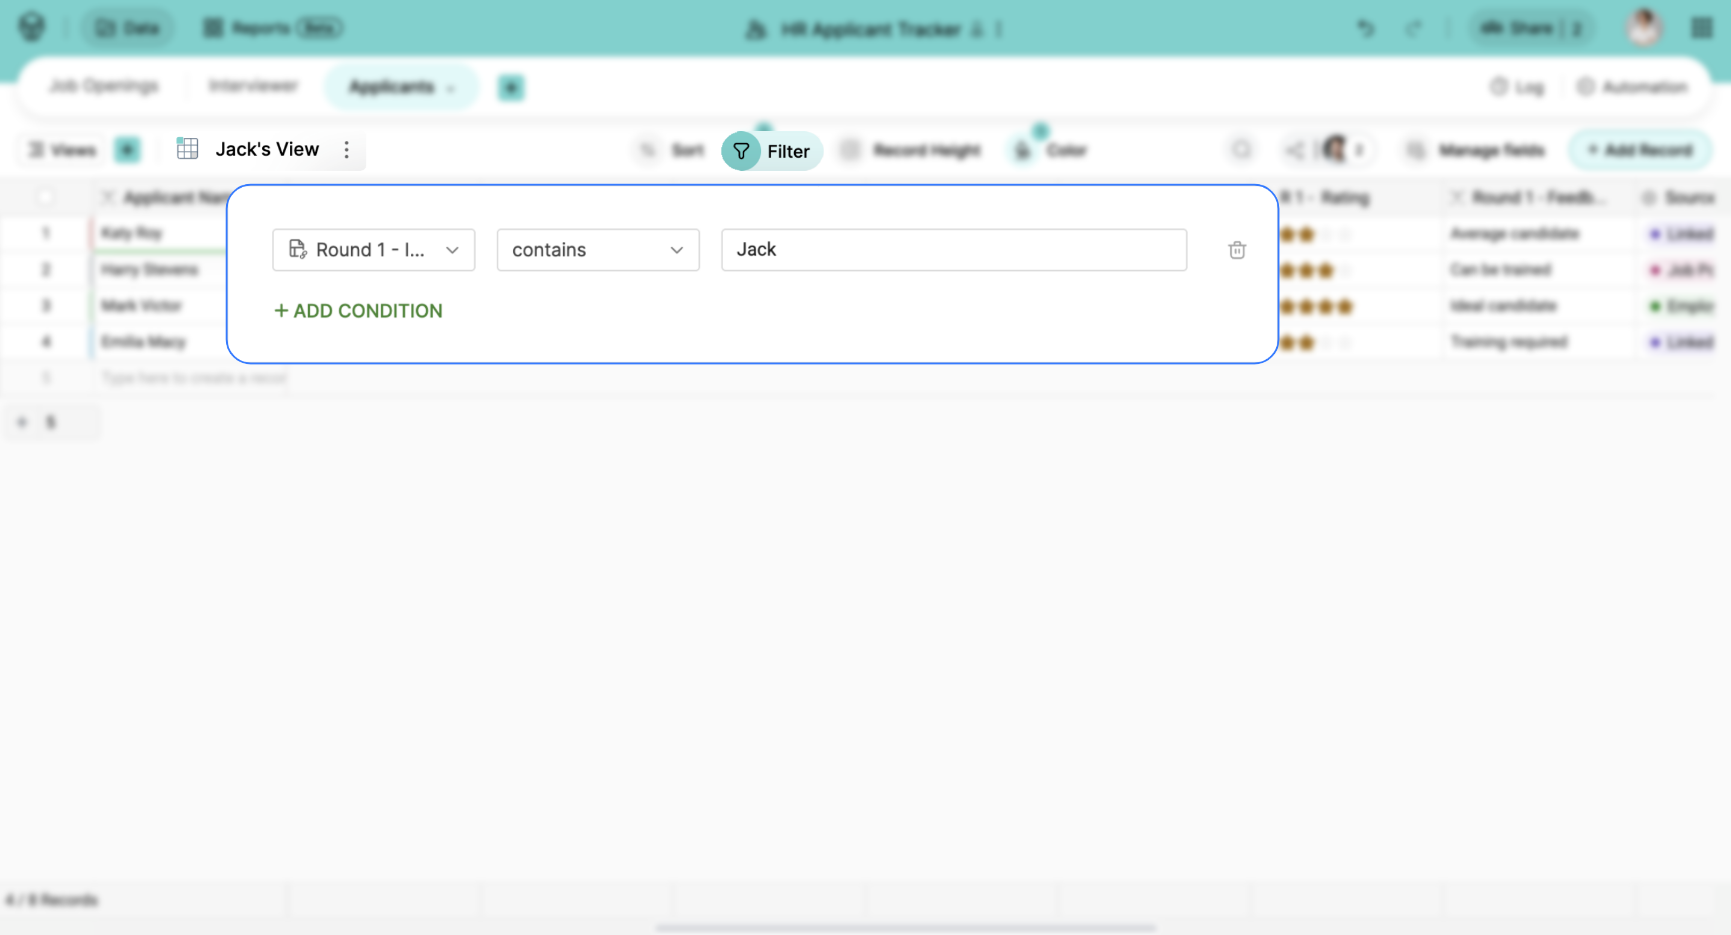This screenshot has width=1731, height=935.
Task: Toggle the select-all checkbox in header row
Action: tap(45, 197)
